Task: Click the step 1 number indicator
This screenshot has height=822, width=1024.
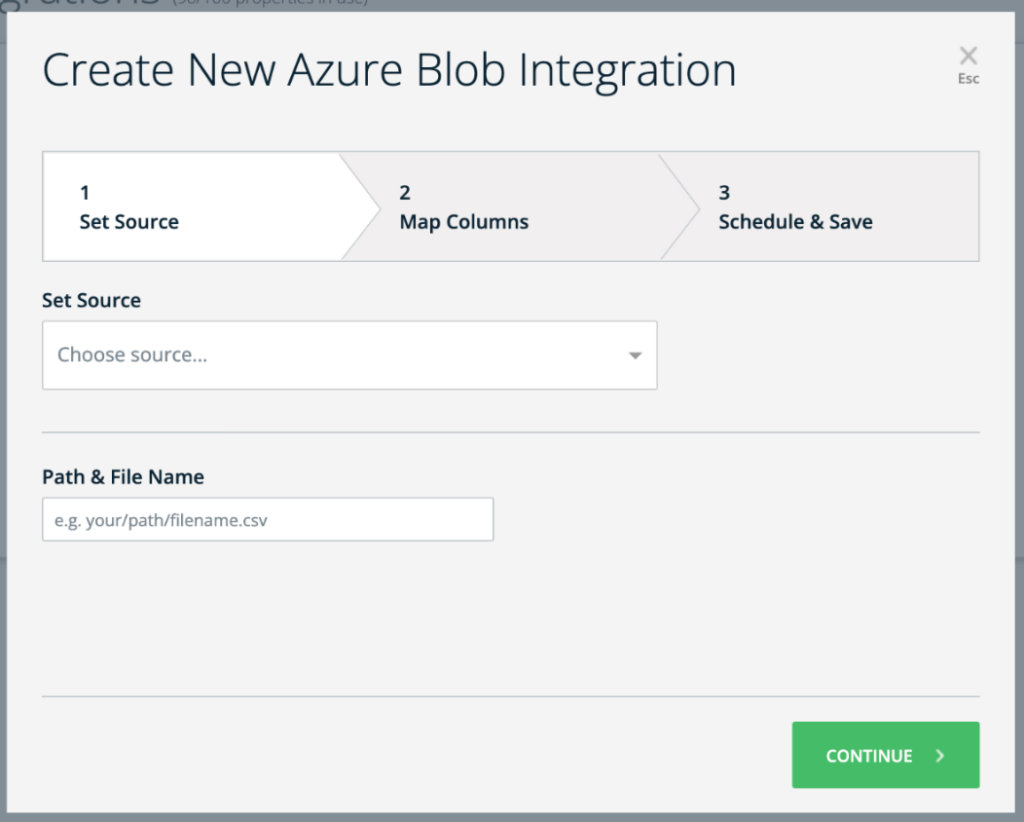Action: [85, 193]
